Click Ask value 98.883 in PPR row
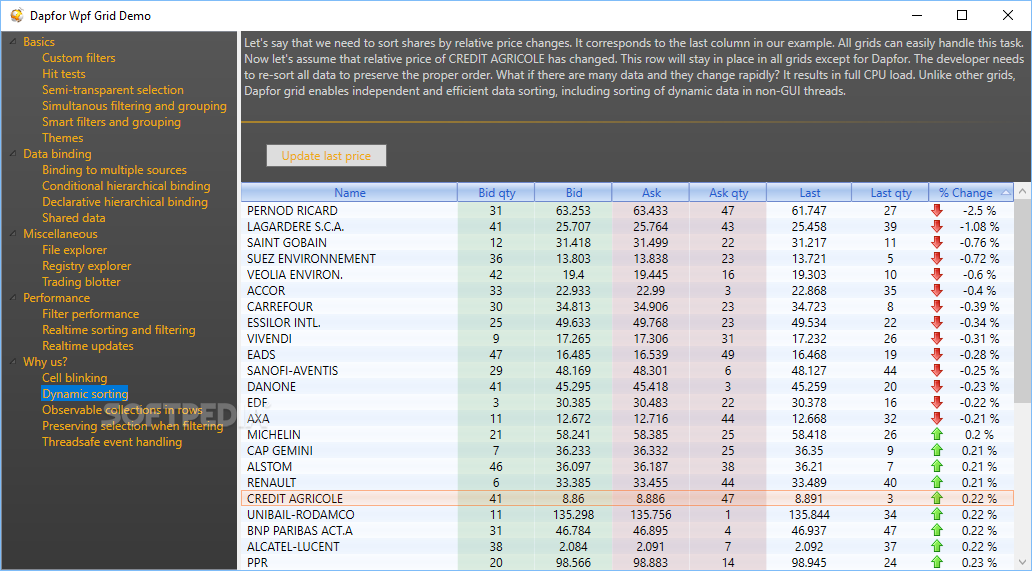 [x=650, y=562]
